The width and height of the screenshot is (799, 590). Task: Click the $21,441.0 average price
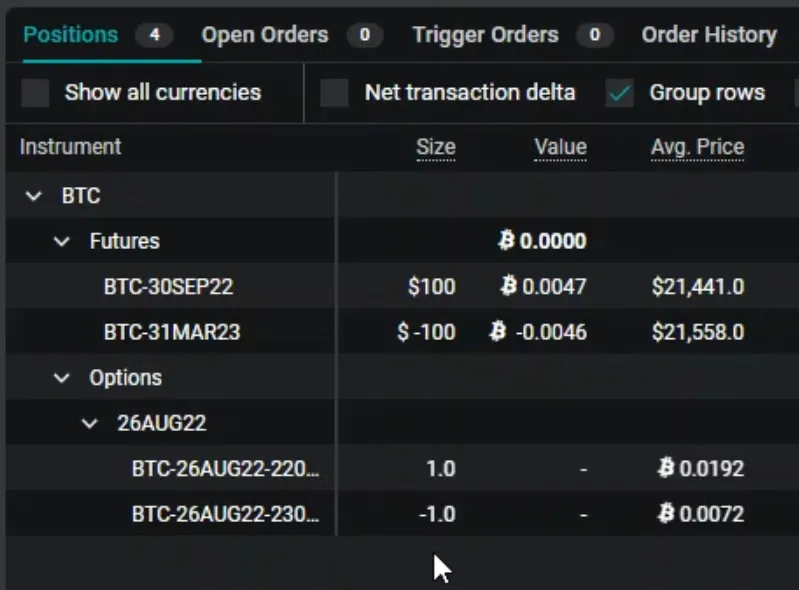(698, 286)
